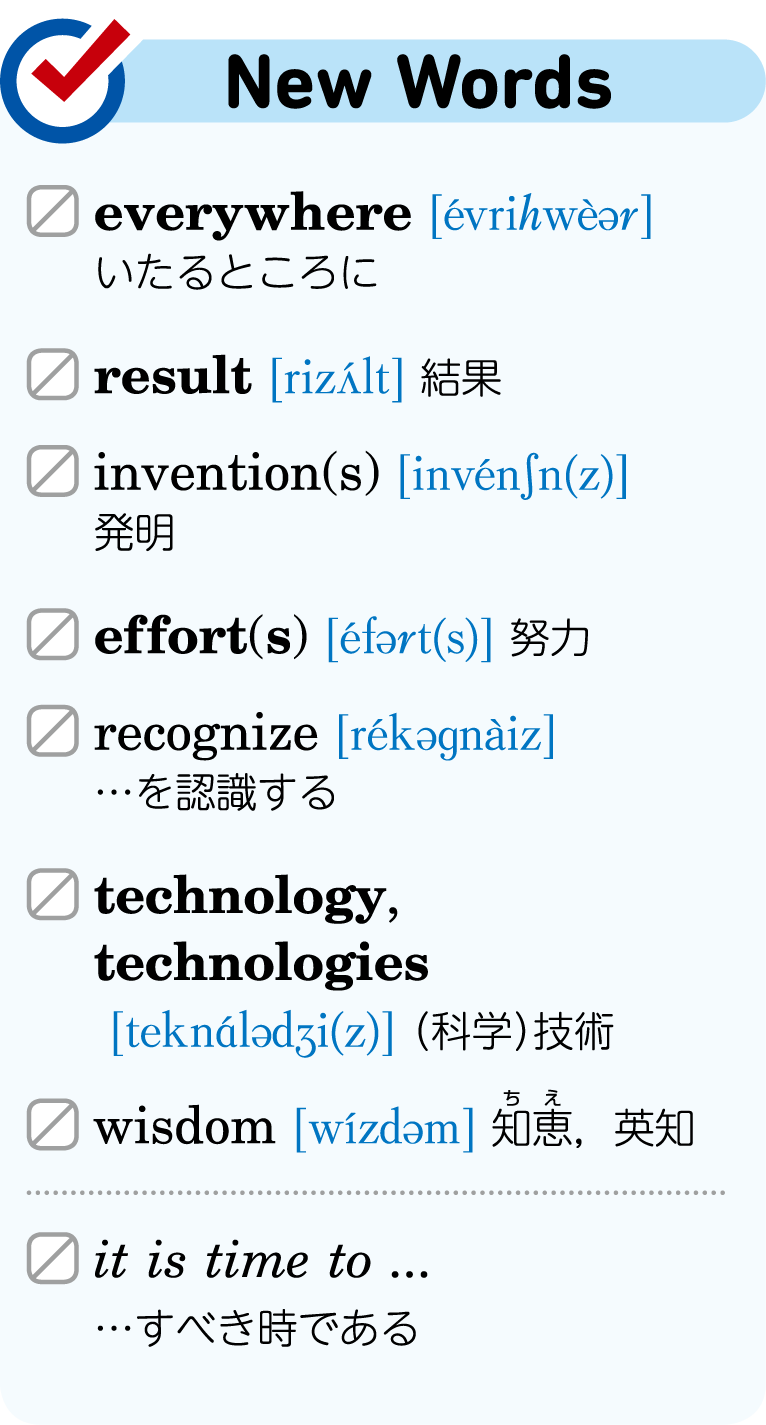Select the word recognize
This screenshot has width=766, height=1425.
click(206, 736)
